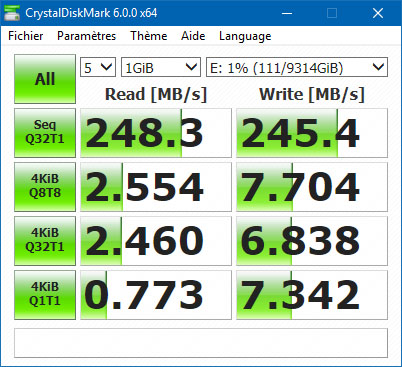Minimize the CrystalDiskMark window
The height and width of the screenshot is (367, 402).
pyautogui.click(x=287, y=13)
